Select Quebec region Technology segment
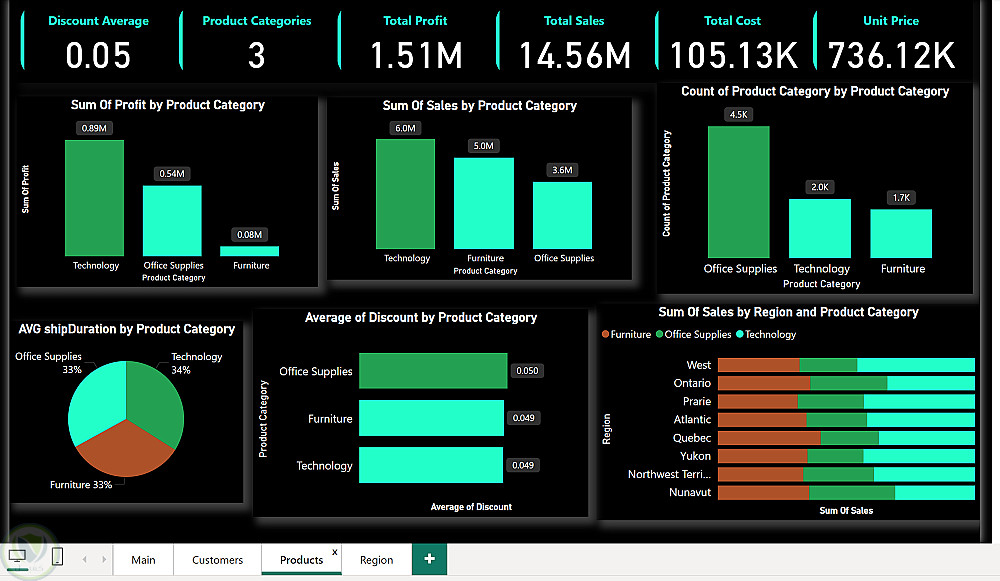The width and height of the screenshot is (1000, 581). point(927,438)
